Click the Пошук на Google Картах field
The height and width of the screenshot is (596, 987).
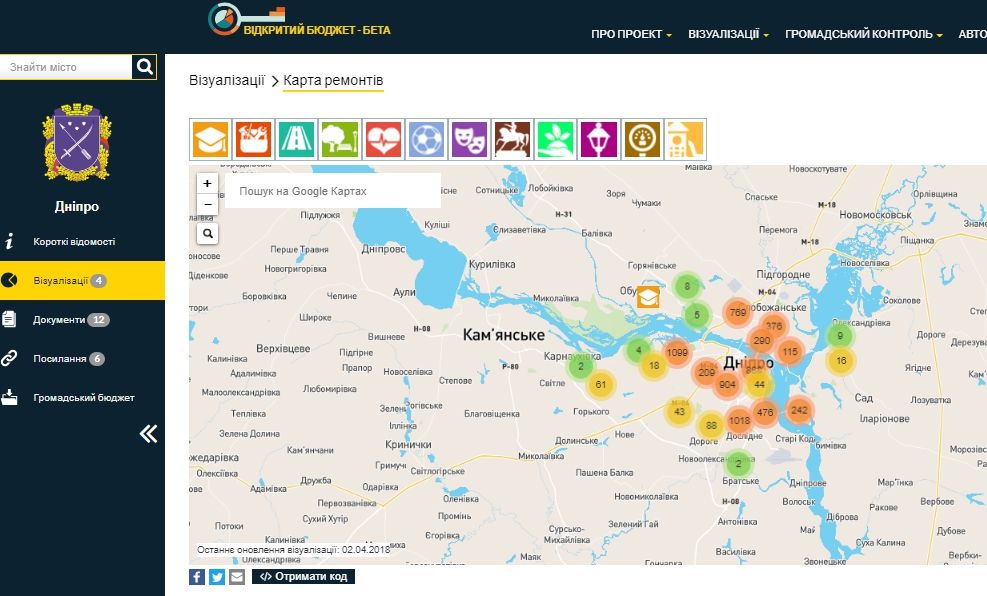tap(332, 191)
